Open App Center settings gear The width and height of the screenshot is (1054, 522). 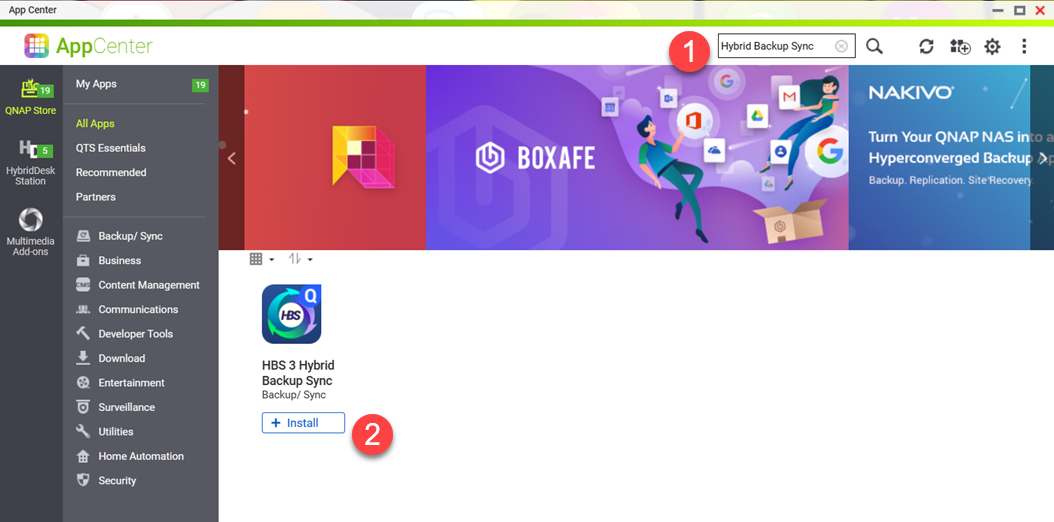[x=992, y=46]
